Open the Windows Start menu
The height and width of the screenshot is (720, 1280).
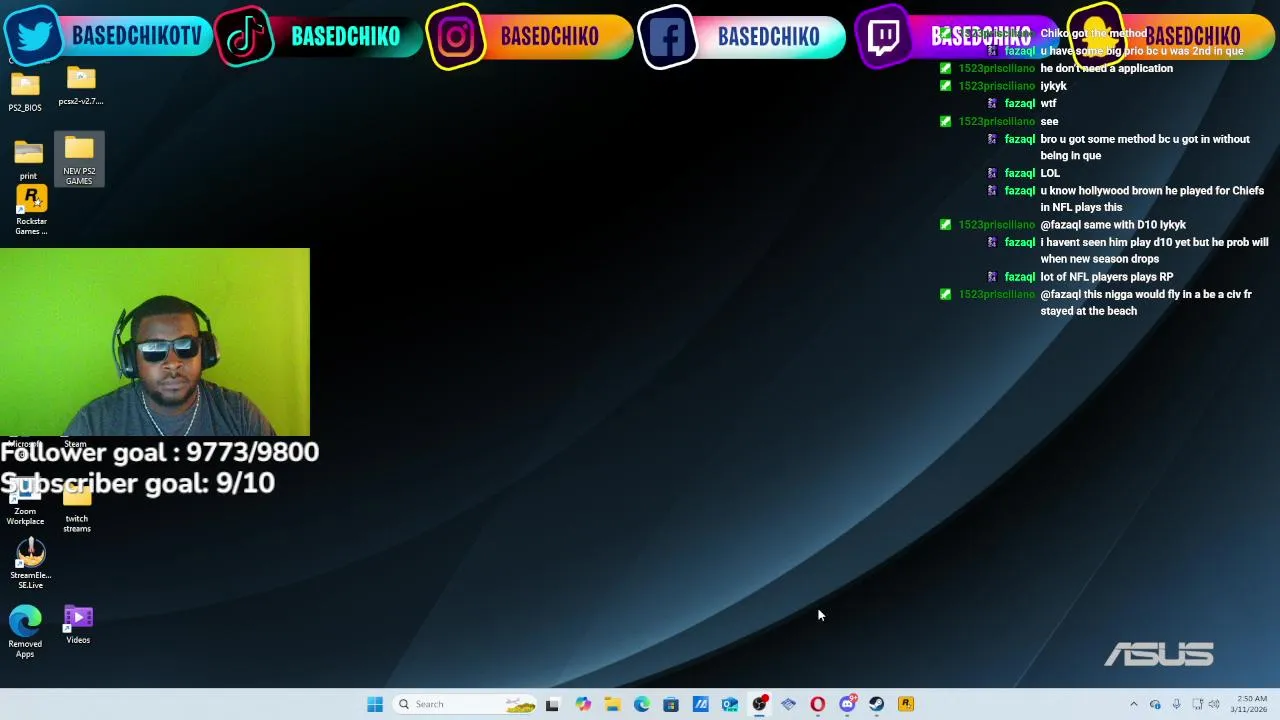coord(375,704)
